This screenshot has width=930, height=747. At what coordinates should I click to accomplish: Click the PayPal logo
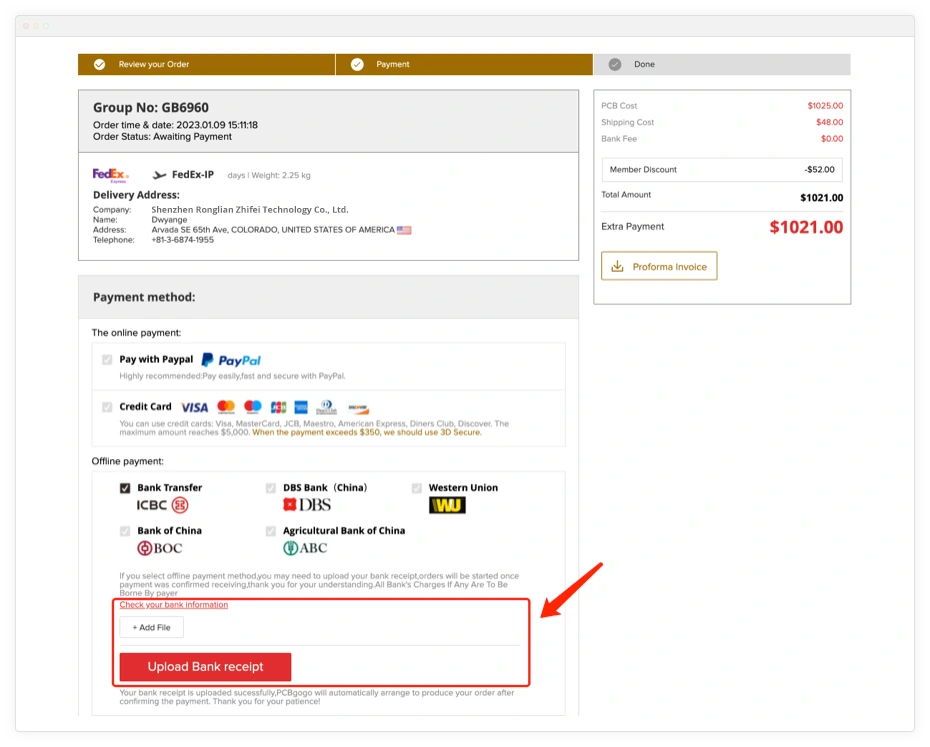tap(231, 360)
